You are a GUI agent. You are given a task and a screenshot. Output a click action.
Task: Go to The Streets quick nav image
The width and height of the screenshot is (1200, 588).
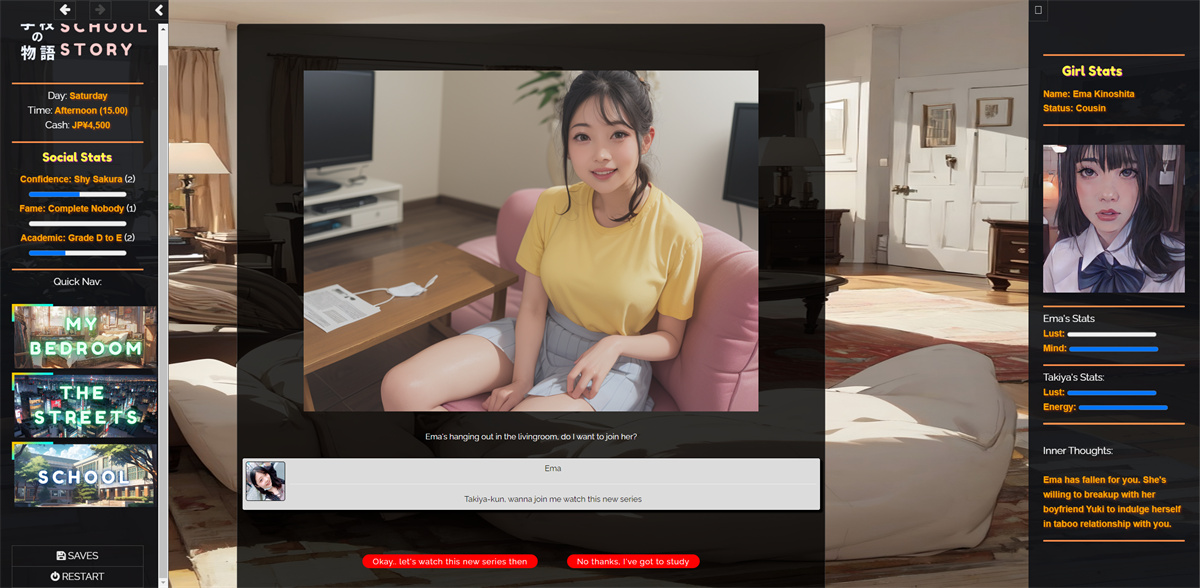click(84, 405)
